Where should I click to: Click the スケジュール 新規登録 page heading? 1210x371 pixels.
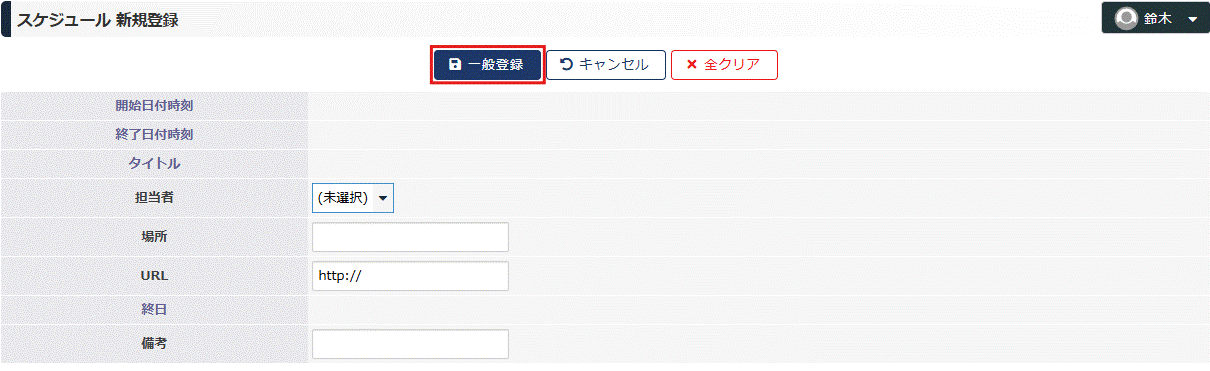[98, 20]
